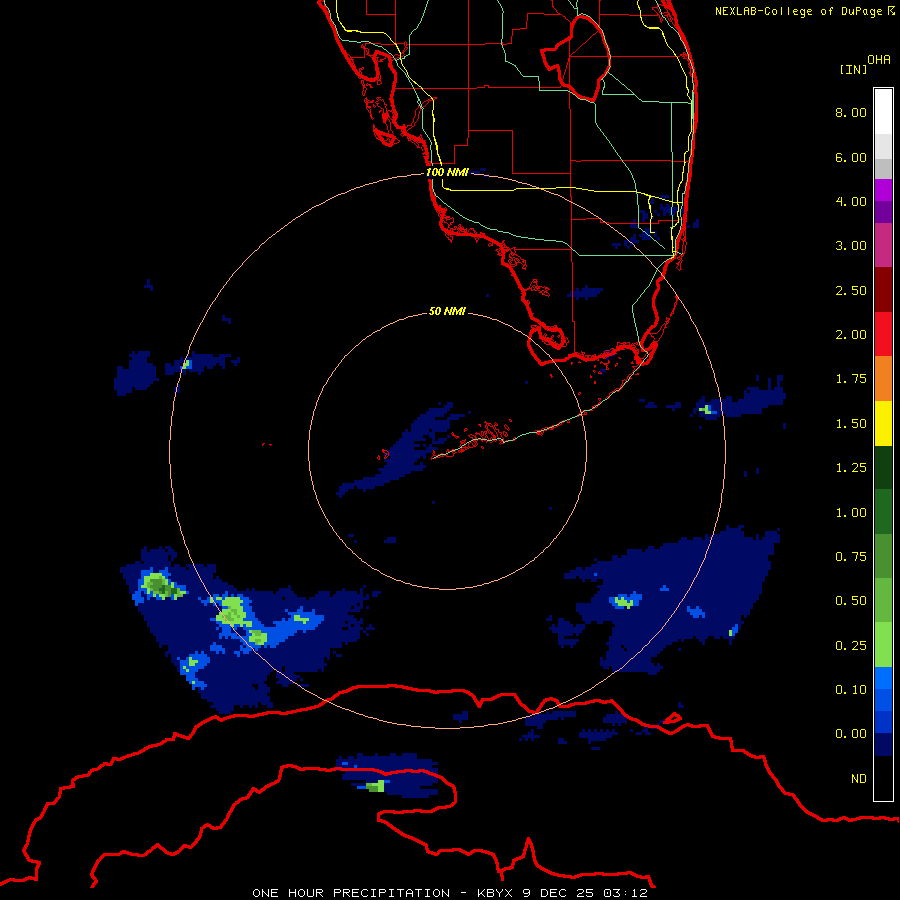Click the [IN] units label
The width and height of the screenshot is (900, 900).
[x=853, y=69]
